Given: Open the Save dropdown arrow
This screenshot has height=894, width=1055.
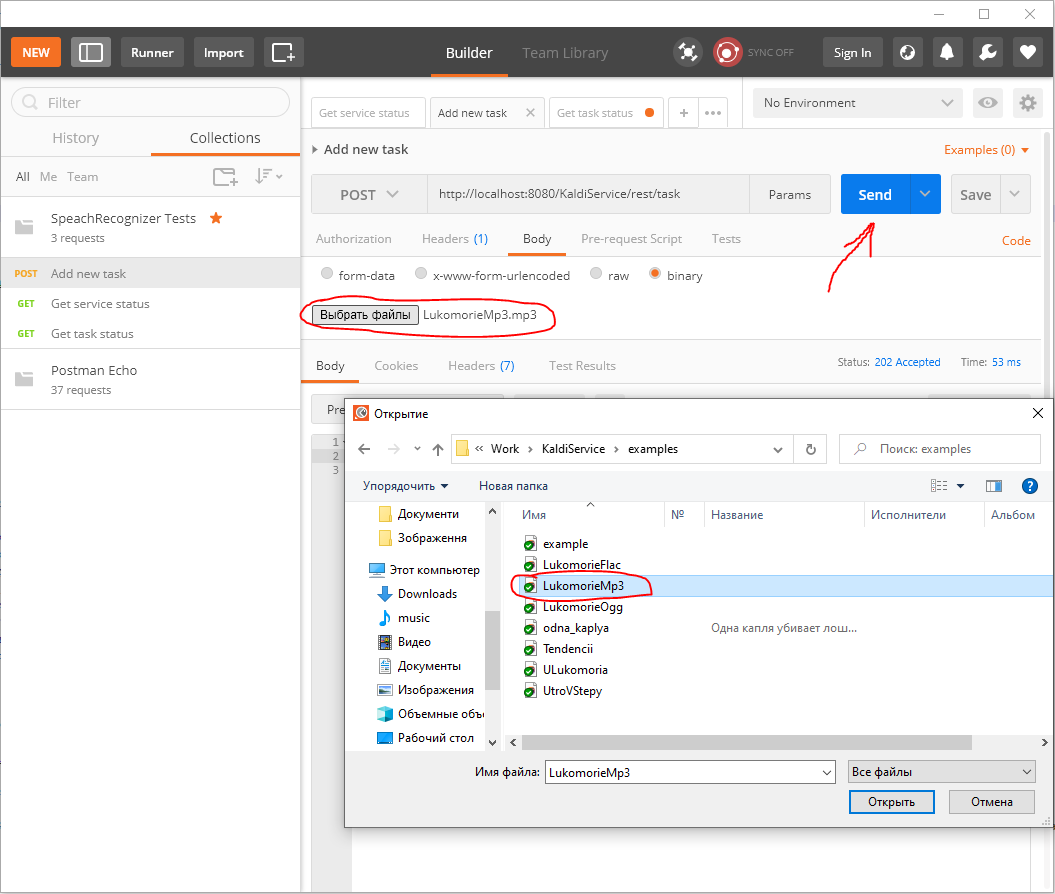Looking at the screenshot, I should pyautogui.click(x=1015, y=194).
